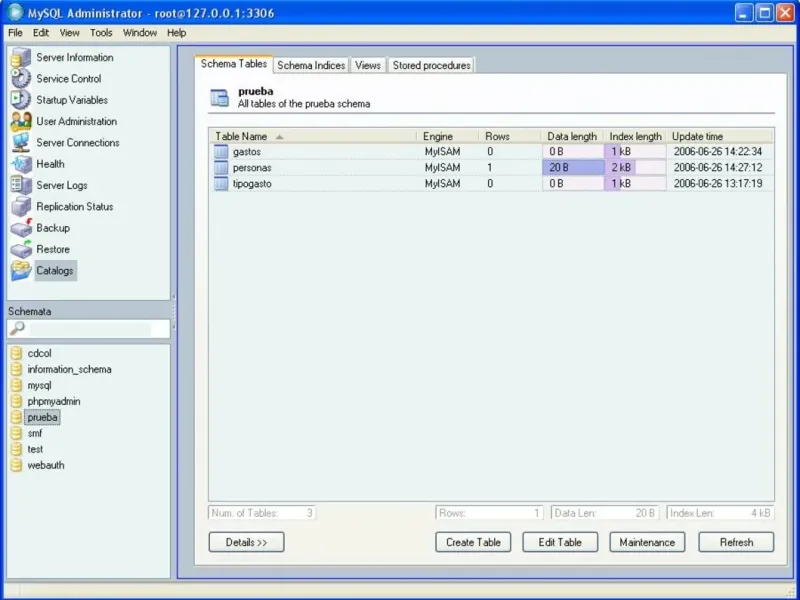The image size is (800, 600).
Task: Click the Refresh button
Action: click(736, 542)
